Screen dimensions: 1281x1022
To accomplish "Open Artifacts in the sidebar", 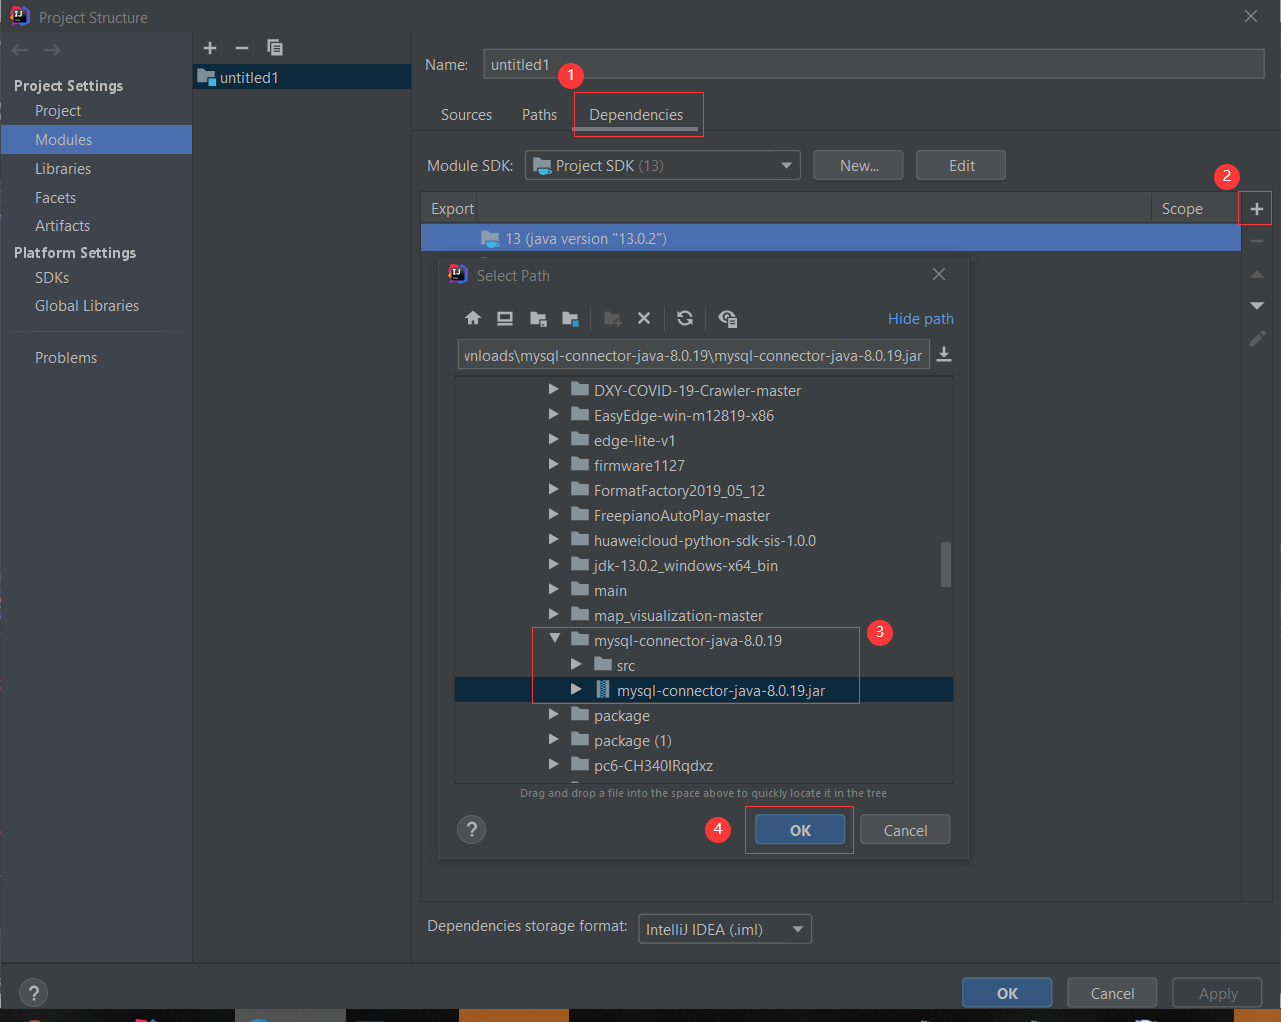I will [62, 226].
